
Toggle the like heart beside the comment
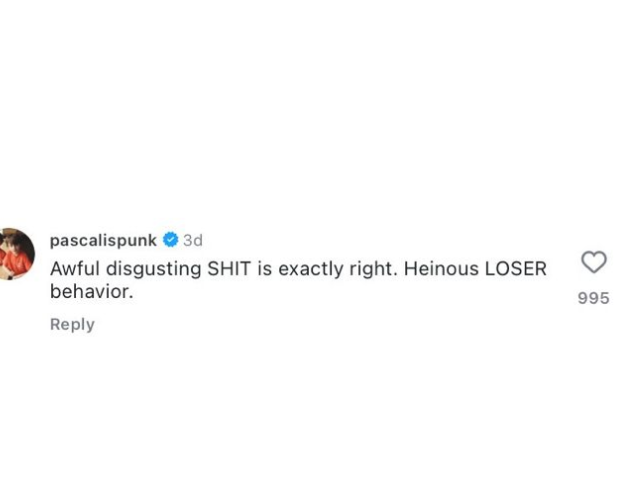coord(594,262)
